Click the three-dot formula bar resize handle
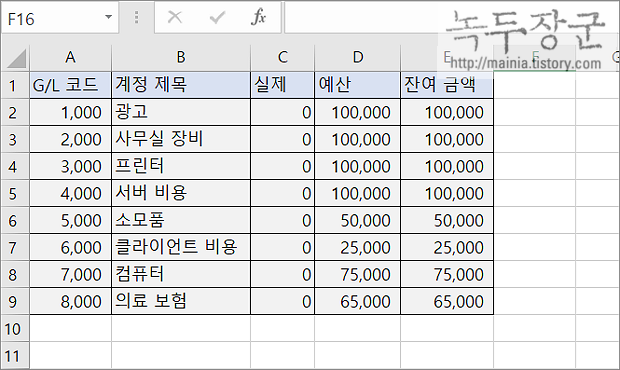Screen dimensions: 620x370 pyautogui.click(x=136, y=17)
